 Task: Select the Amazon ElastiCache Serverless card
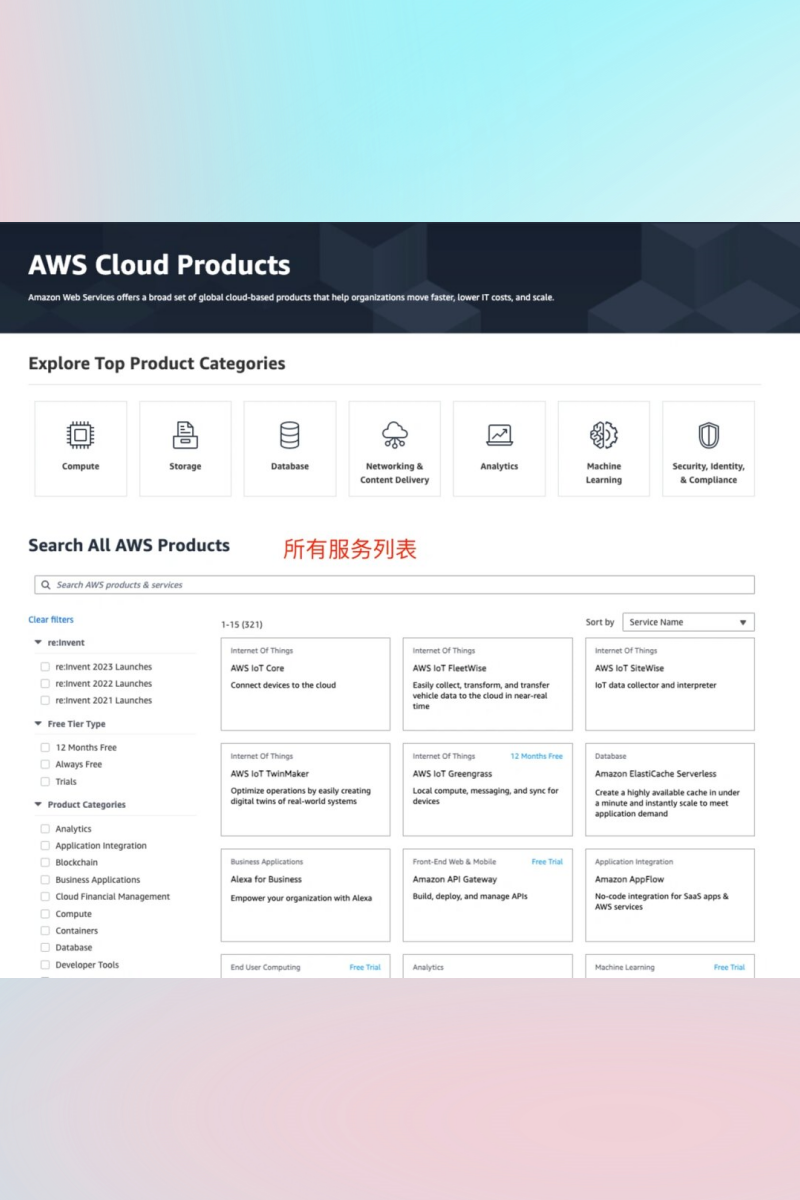click(x=669, y=789)
